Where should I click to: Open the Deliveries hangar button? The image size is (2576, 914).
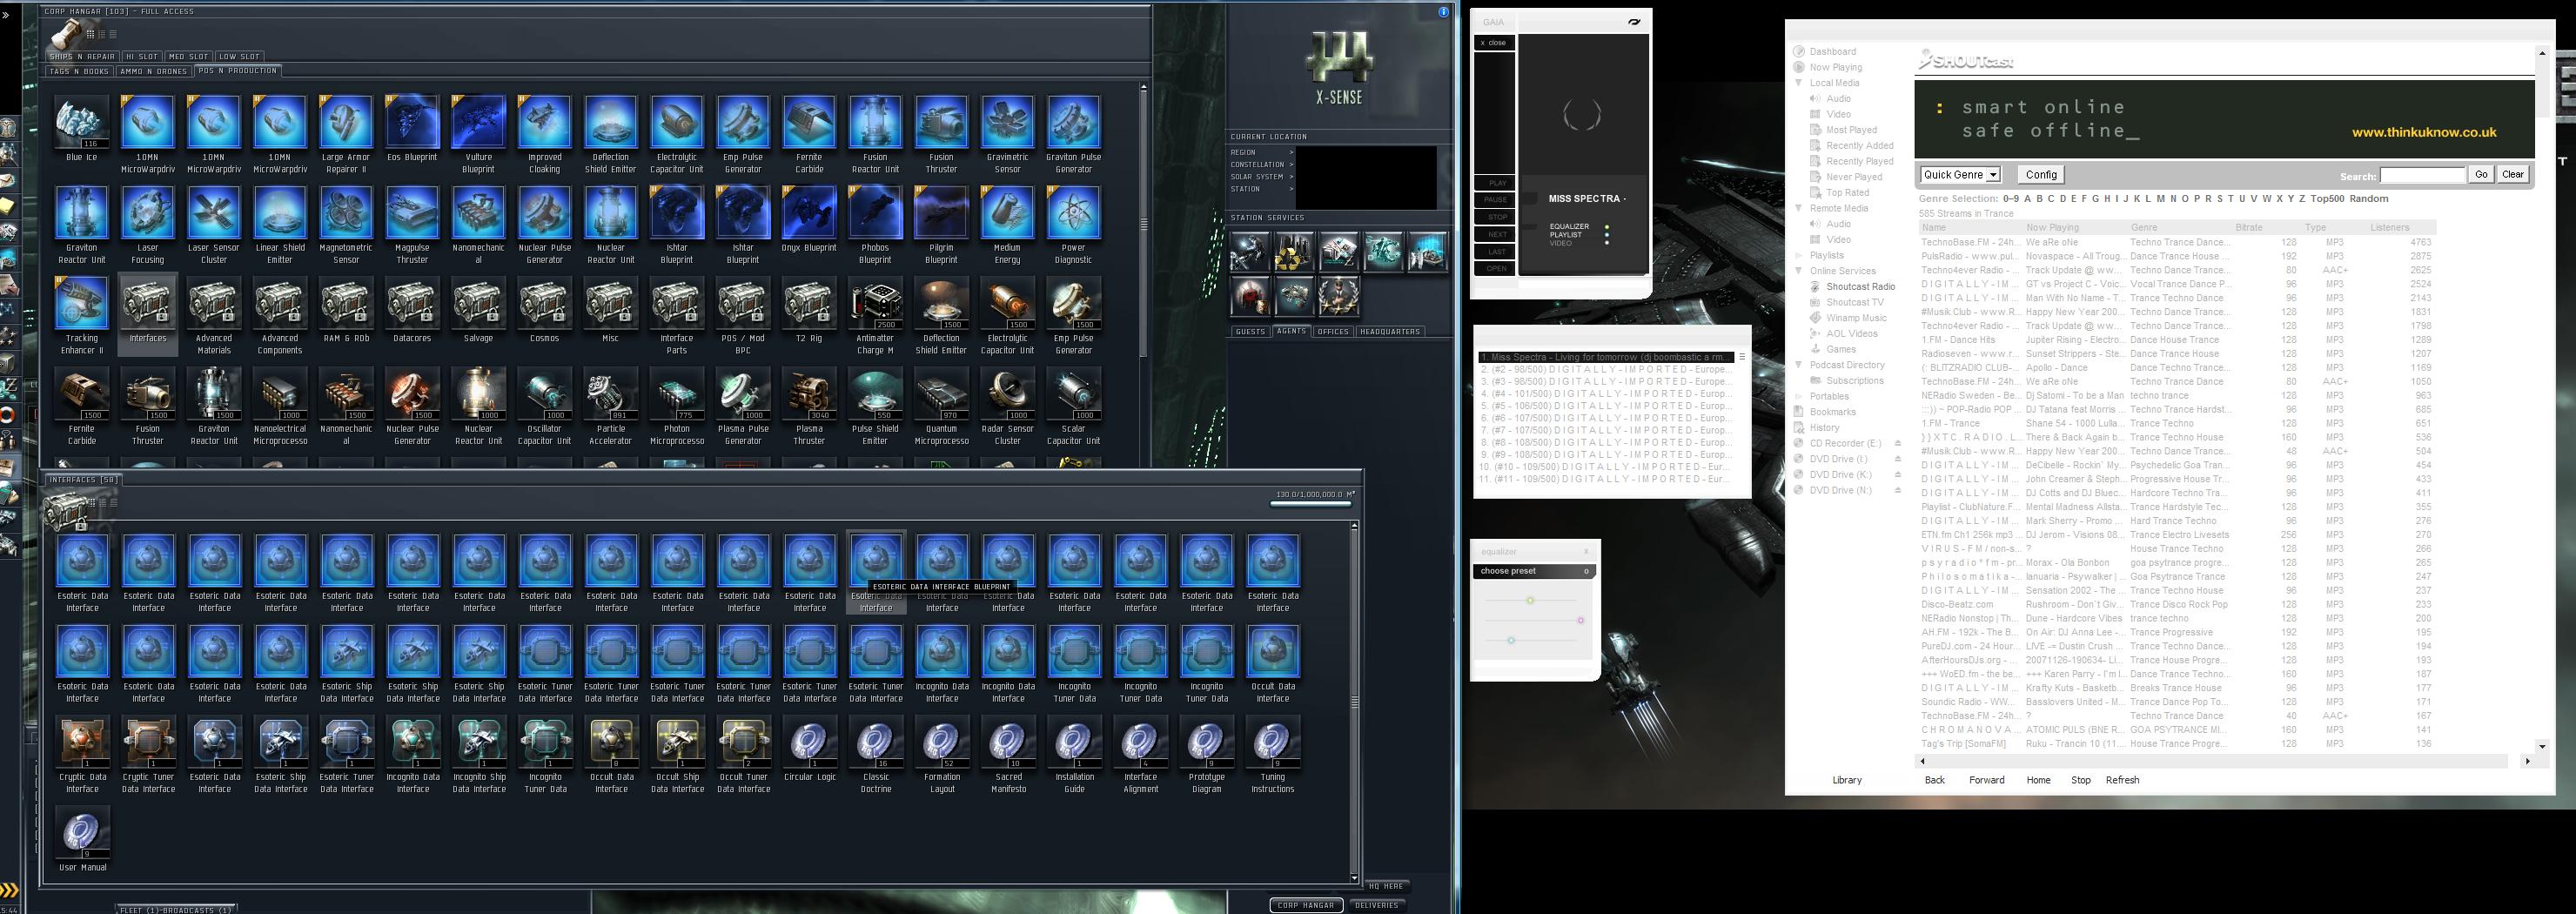coord(1377,905)
